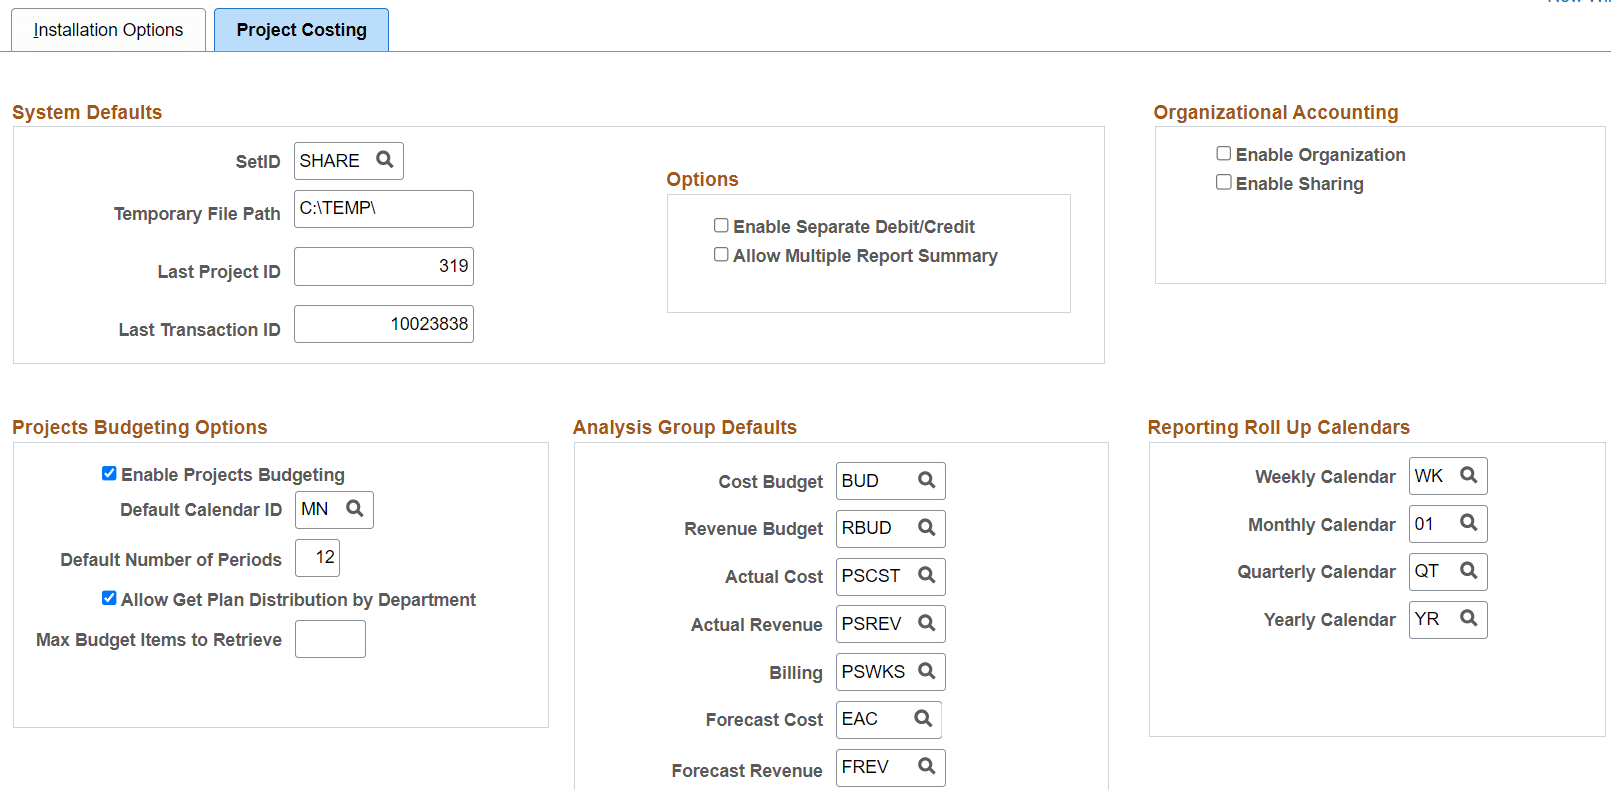Enable Separate Debit/Credit checkbox
This screenshot has width=1611, height=790.
721,226
